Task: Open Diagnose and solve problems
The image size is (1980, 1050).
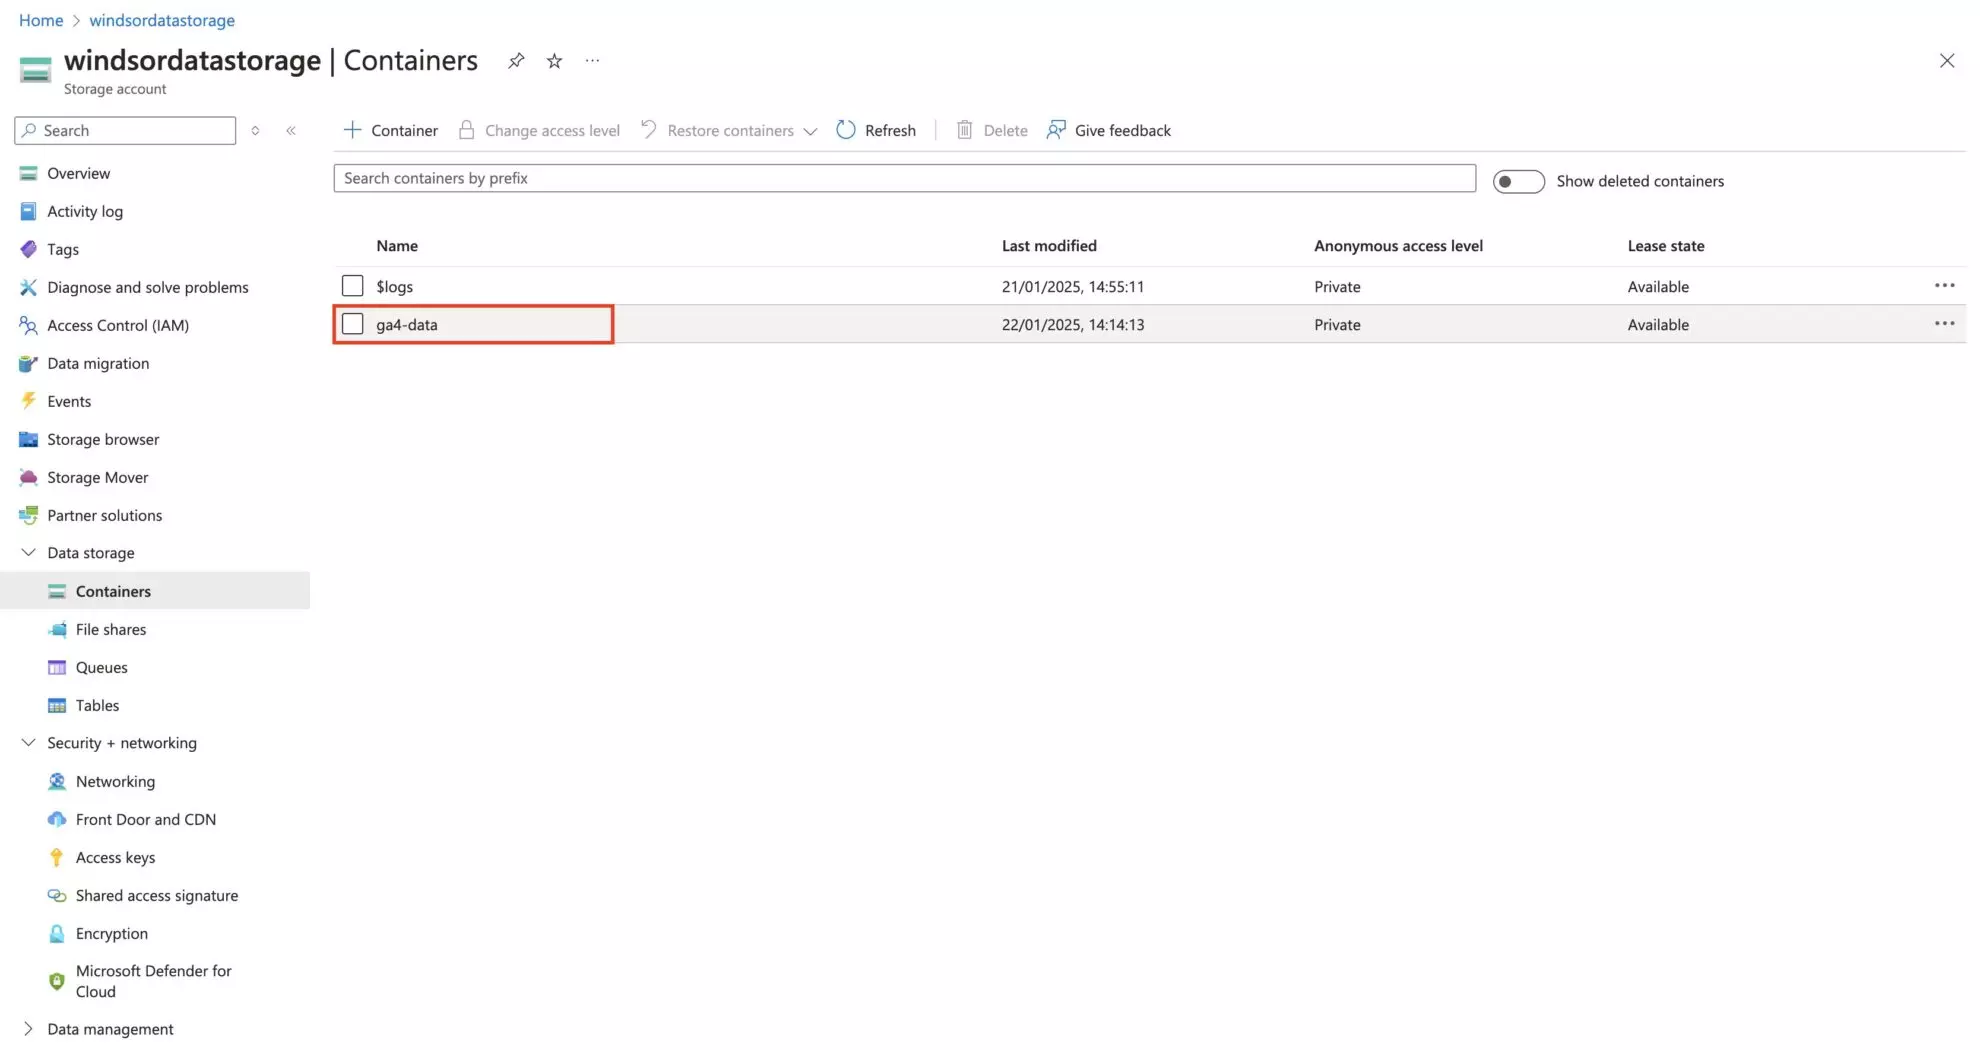Action: tap(147, 287)
